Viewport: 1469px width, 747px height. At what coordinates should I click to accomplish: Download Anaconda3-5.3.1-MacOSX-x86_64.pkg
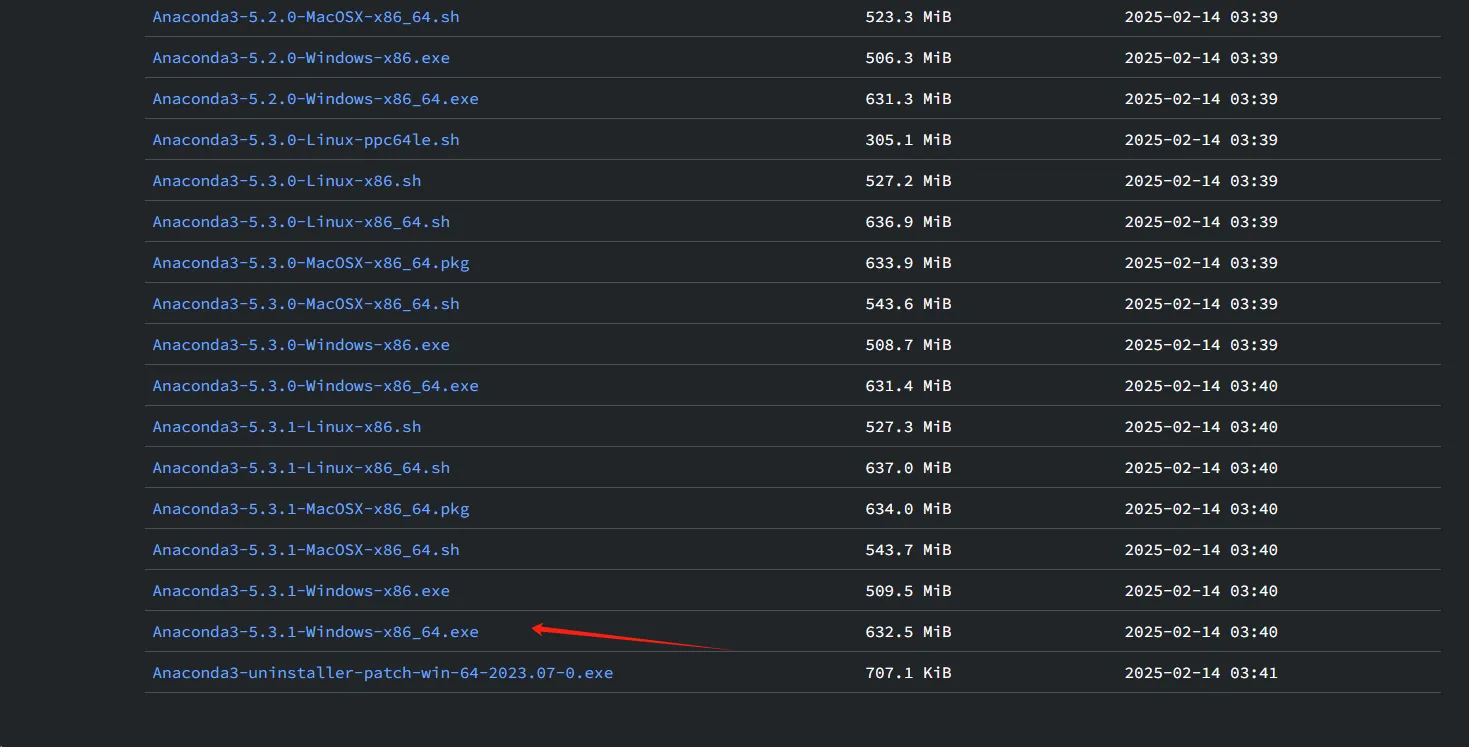click(x=311, y=509)
